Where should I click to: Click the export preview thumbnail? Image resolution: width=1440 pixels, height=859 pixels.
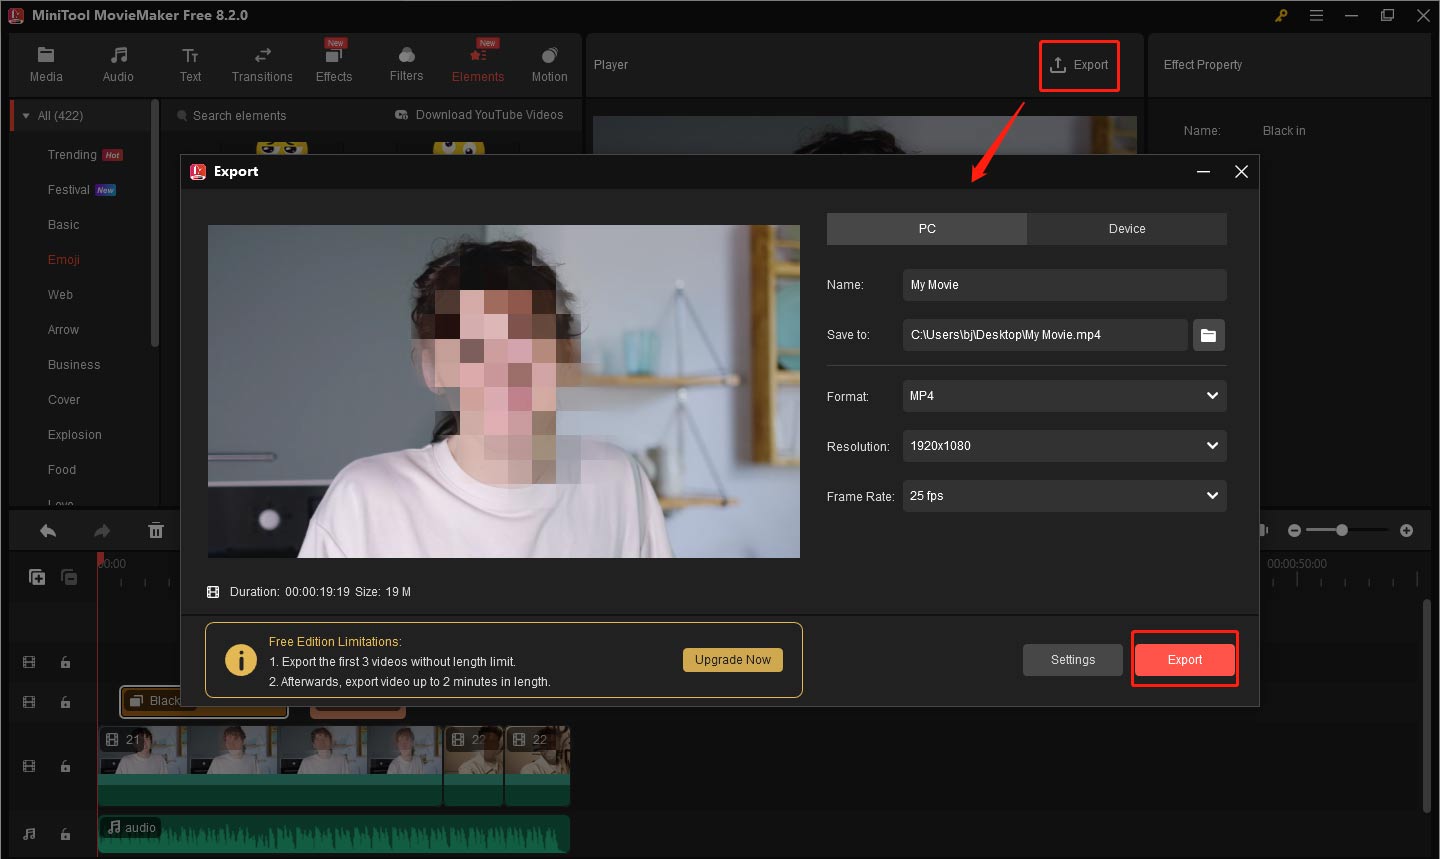click(x=504, y=391)
